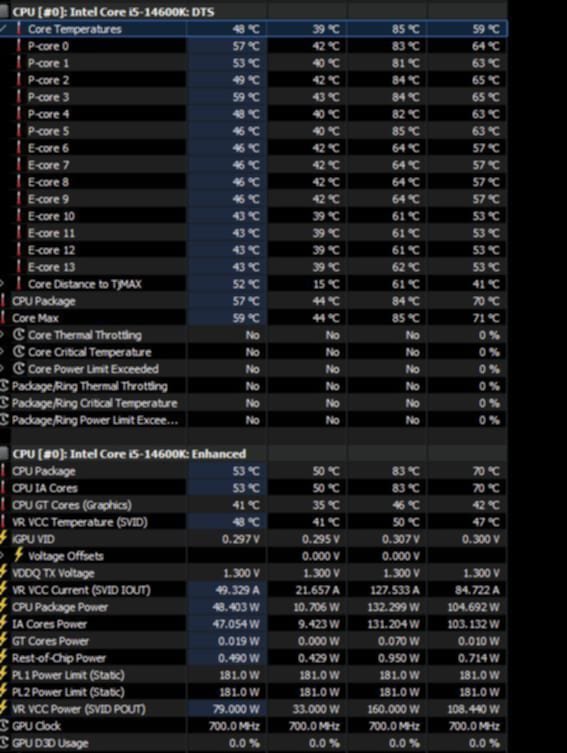Expand the Core Thermal Throttling entry
Viewport: 567px width, 753px height.
(2, 335)
